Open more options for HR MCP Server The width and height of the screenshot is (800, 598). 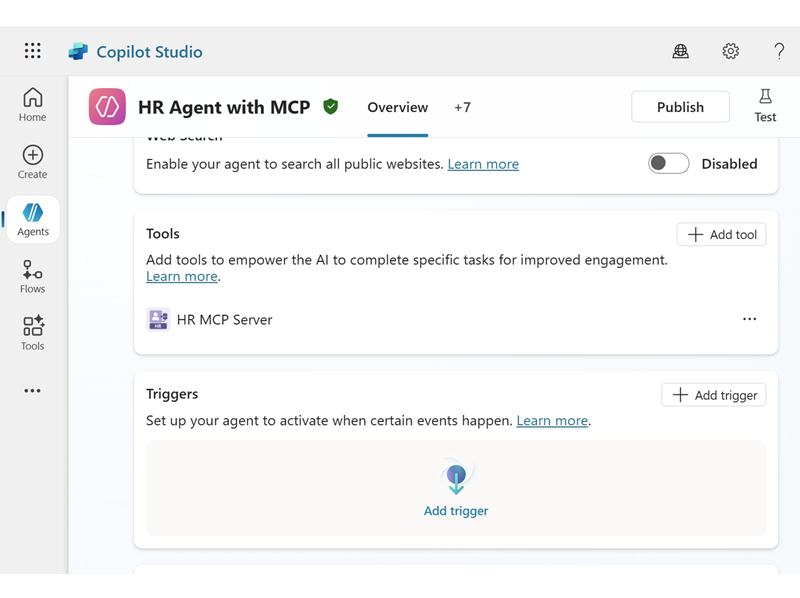tap(749, 320)
